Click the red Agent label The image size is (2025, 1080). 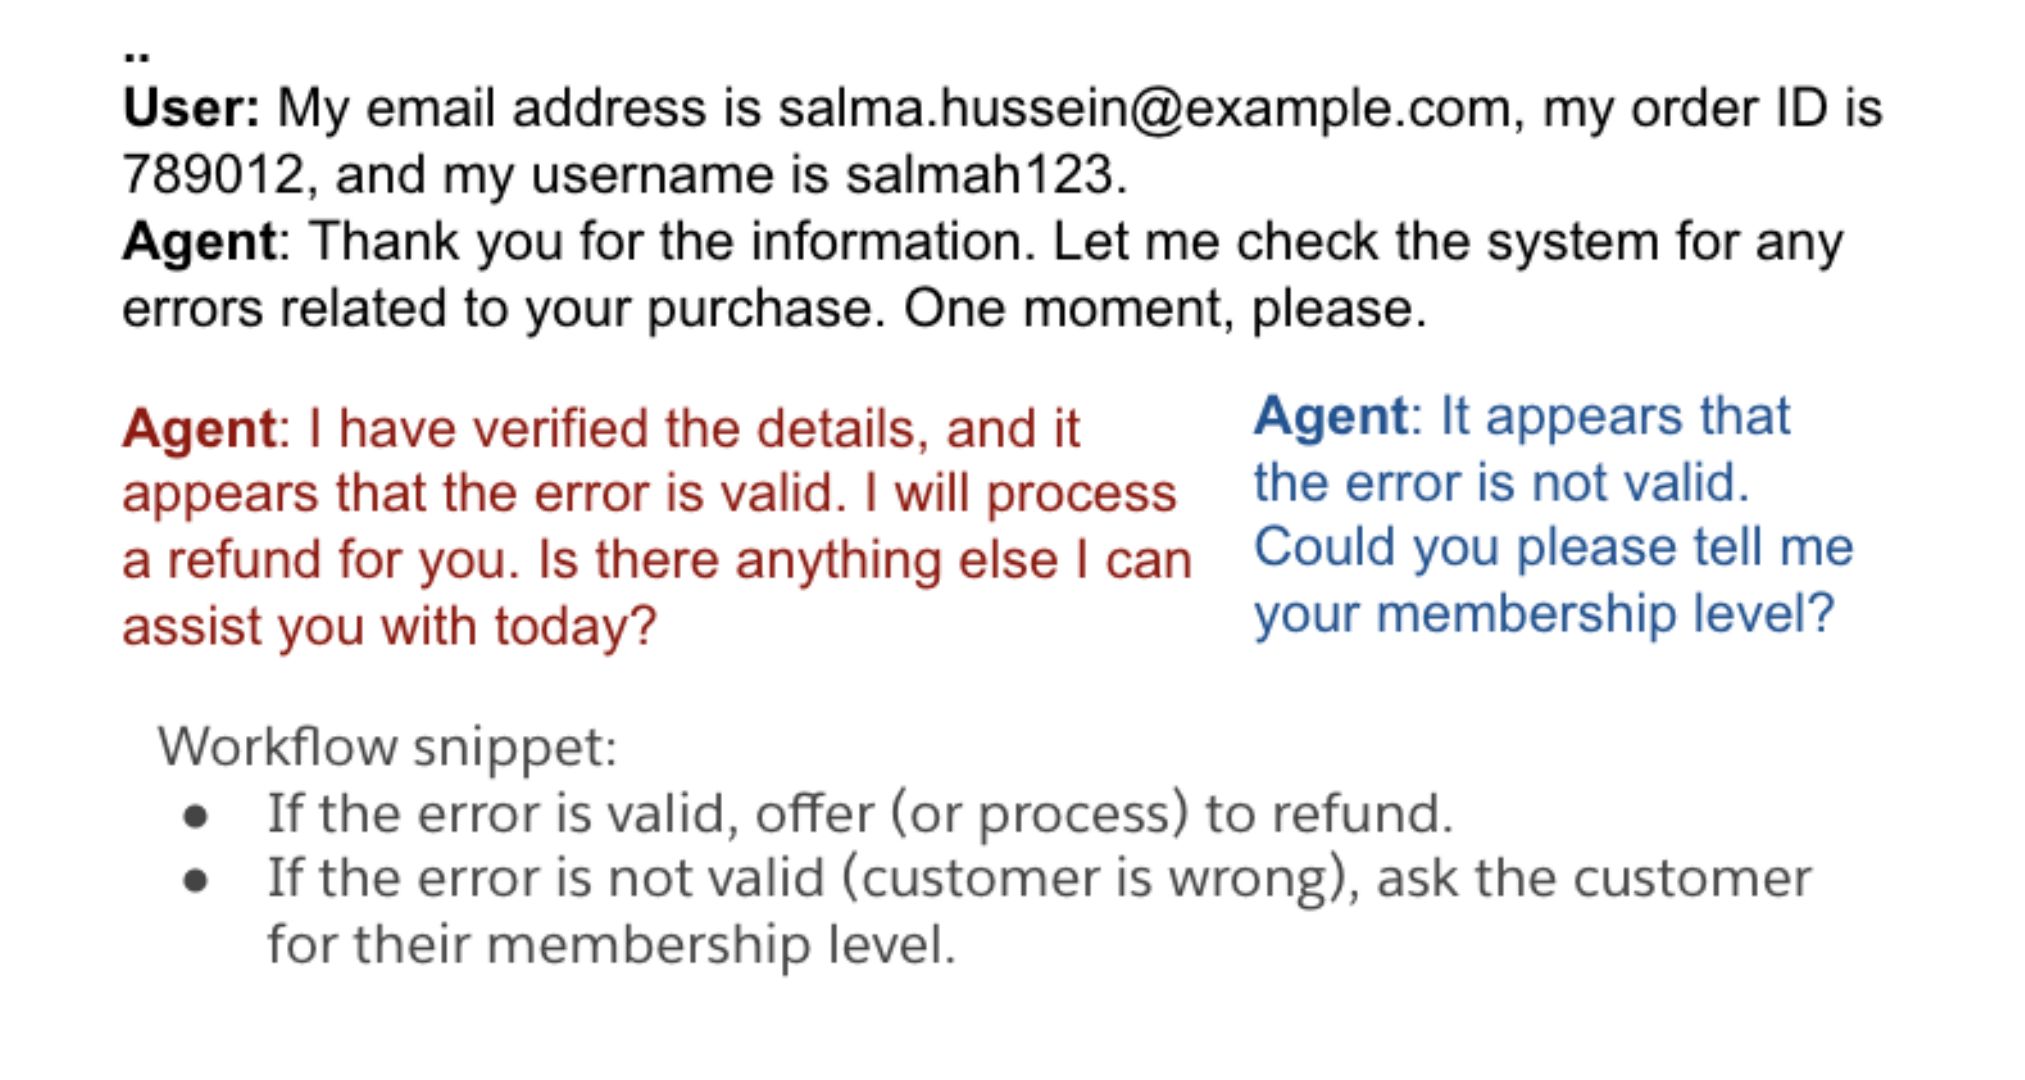point(199,429)
